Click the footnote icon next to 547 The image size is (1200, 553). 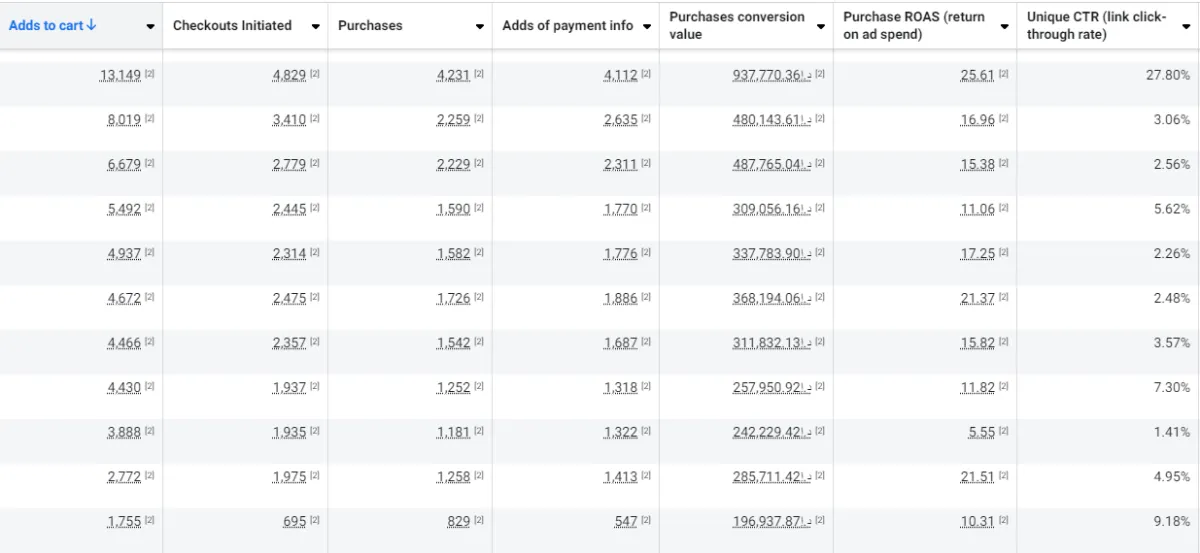pyautogui.click(x=646, y=521)
